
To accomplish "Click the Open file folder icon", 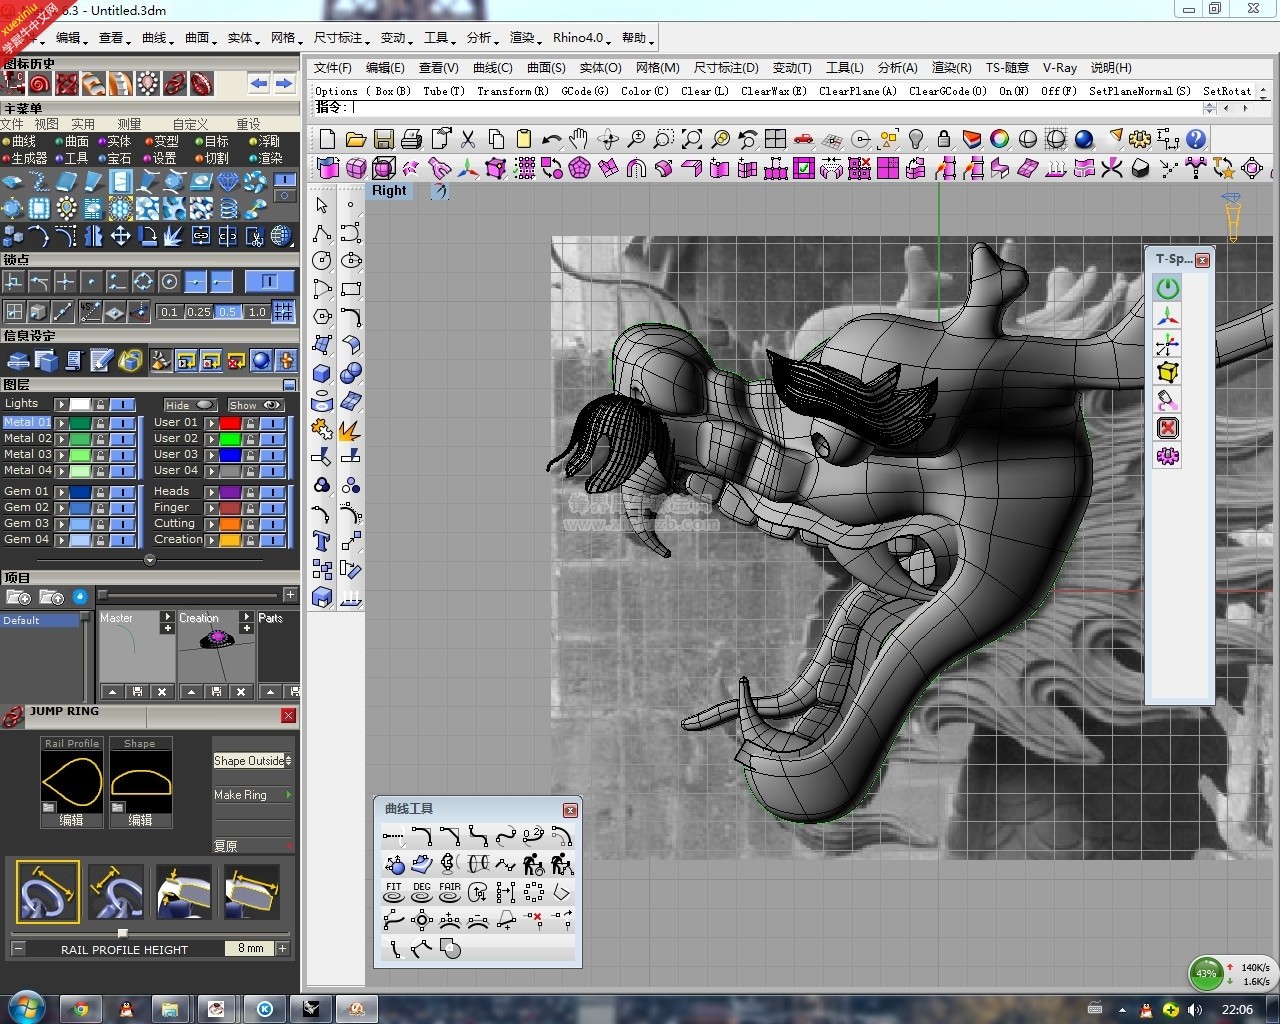I will tap(355, 139).
